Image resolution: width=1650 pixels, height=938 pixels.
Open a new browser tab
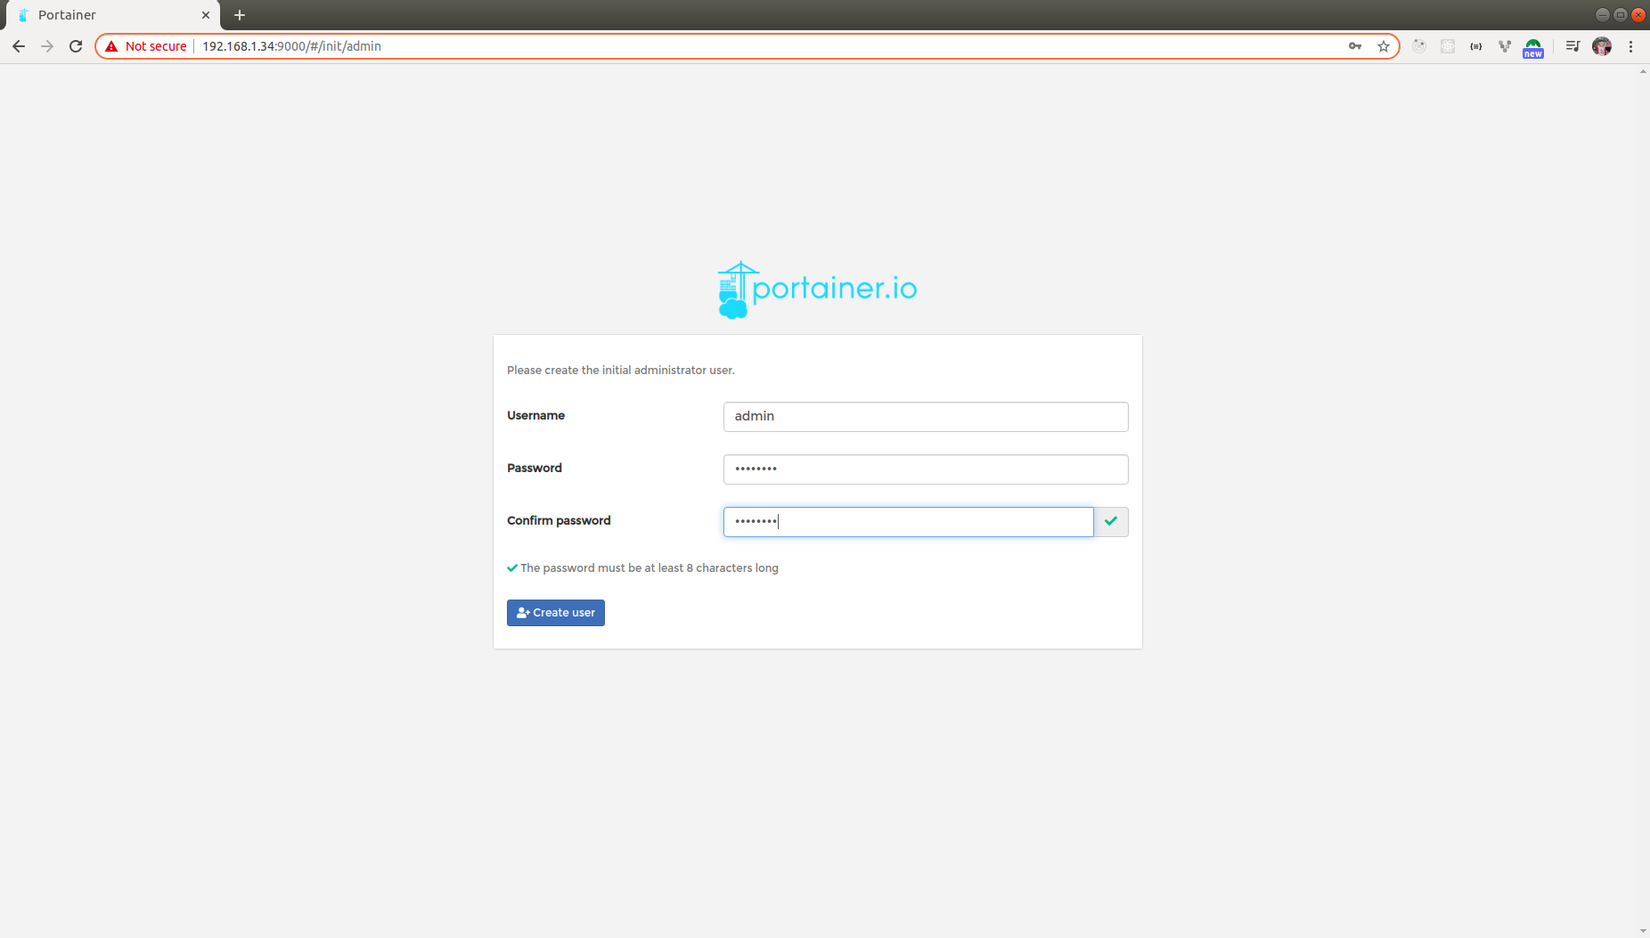pos(239,15)
